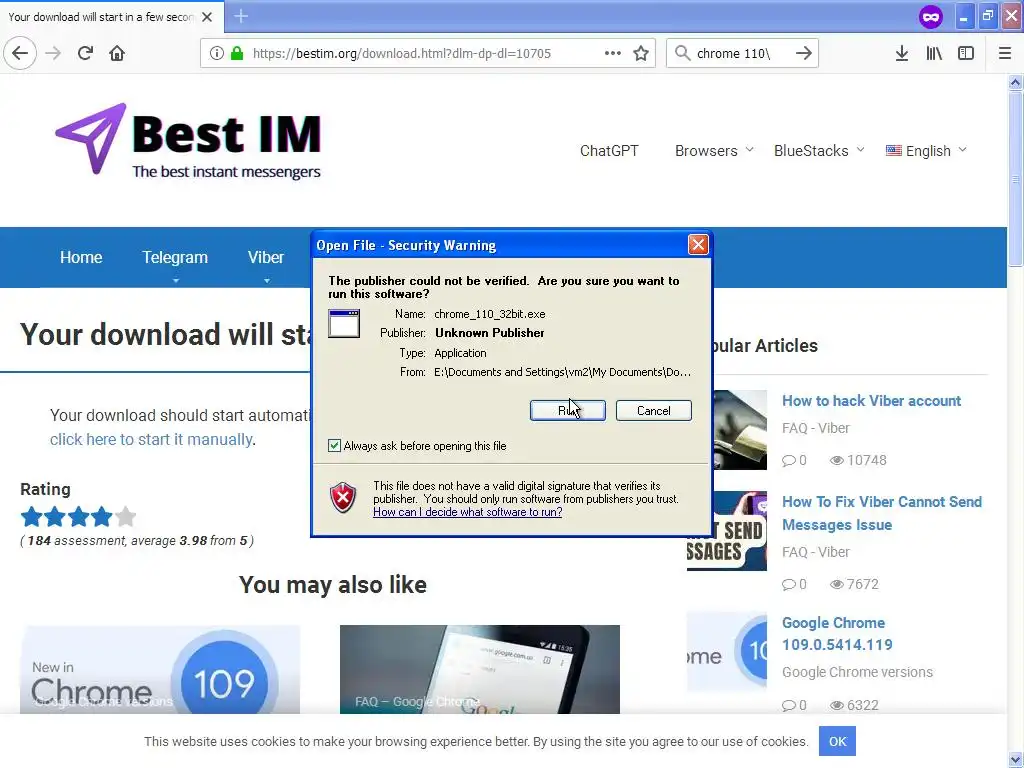Open 'How To Fix Viber Cannot Send Messages Issue'
The image size is (1024, 768).
(882, 513)
